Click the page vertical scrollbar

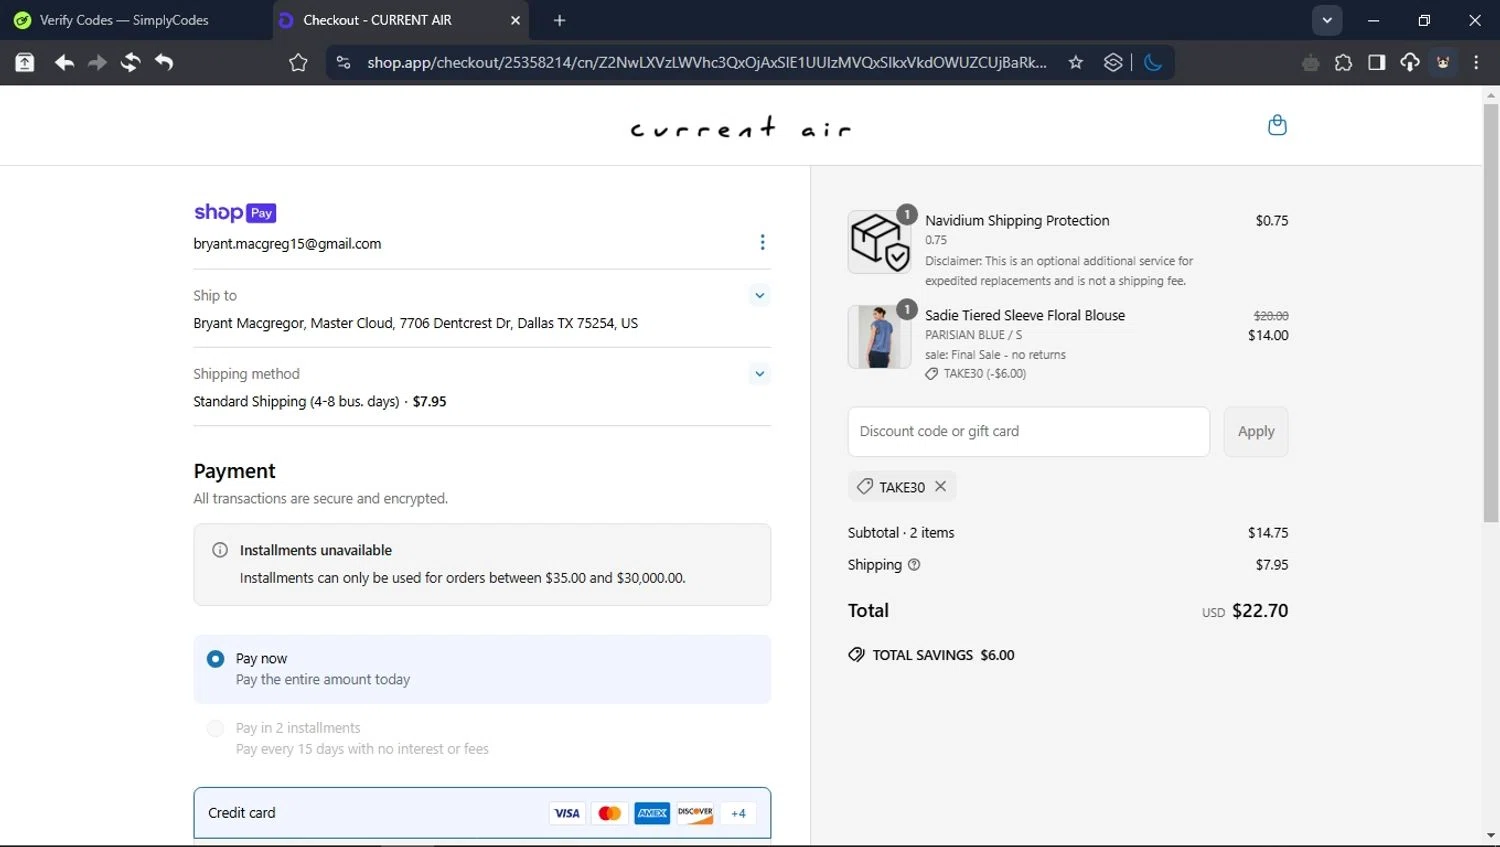click(x=1491, y=313)
